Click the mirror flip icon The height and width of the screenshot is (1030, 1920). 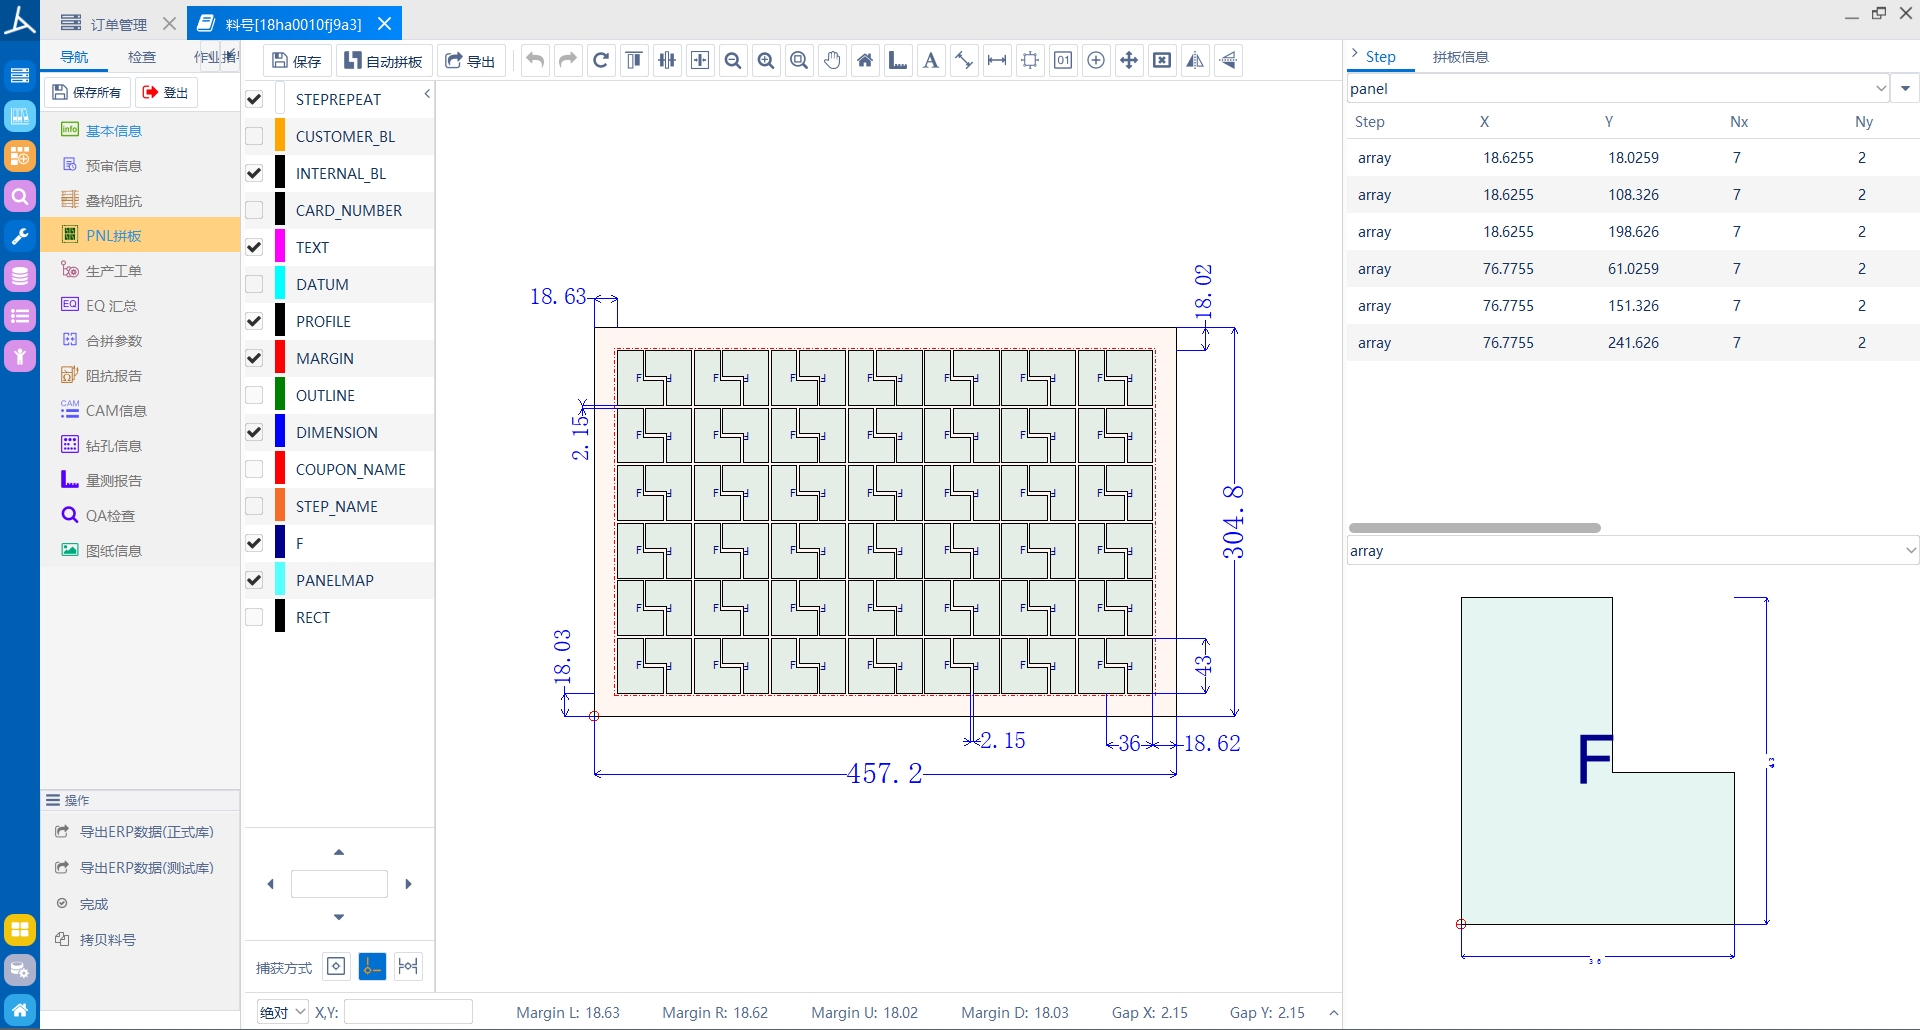[1195, 61]
